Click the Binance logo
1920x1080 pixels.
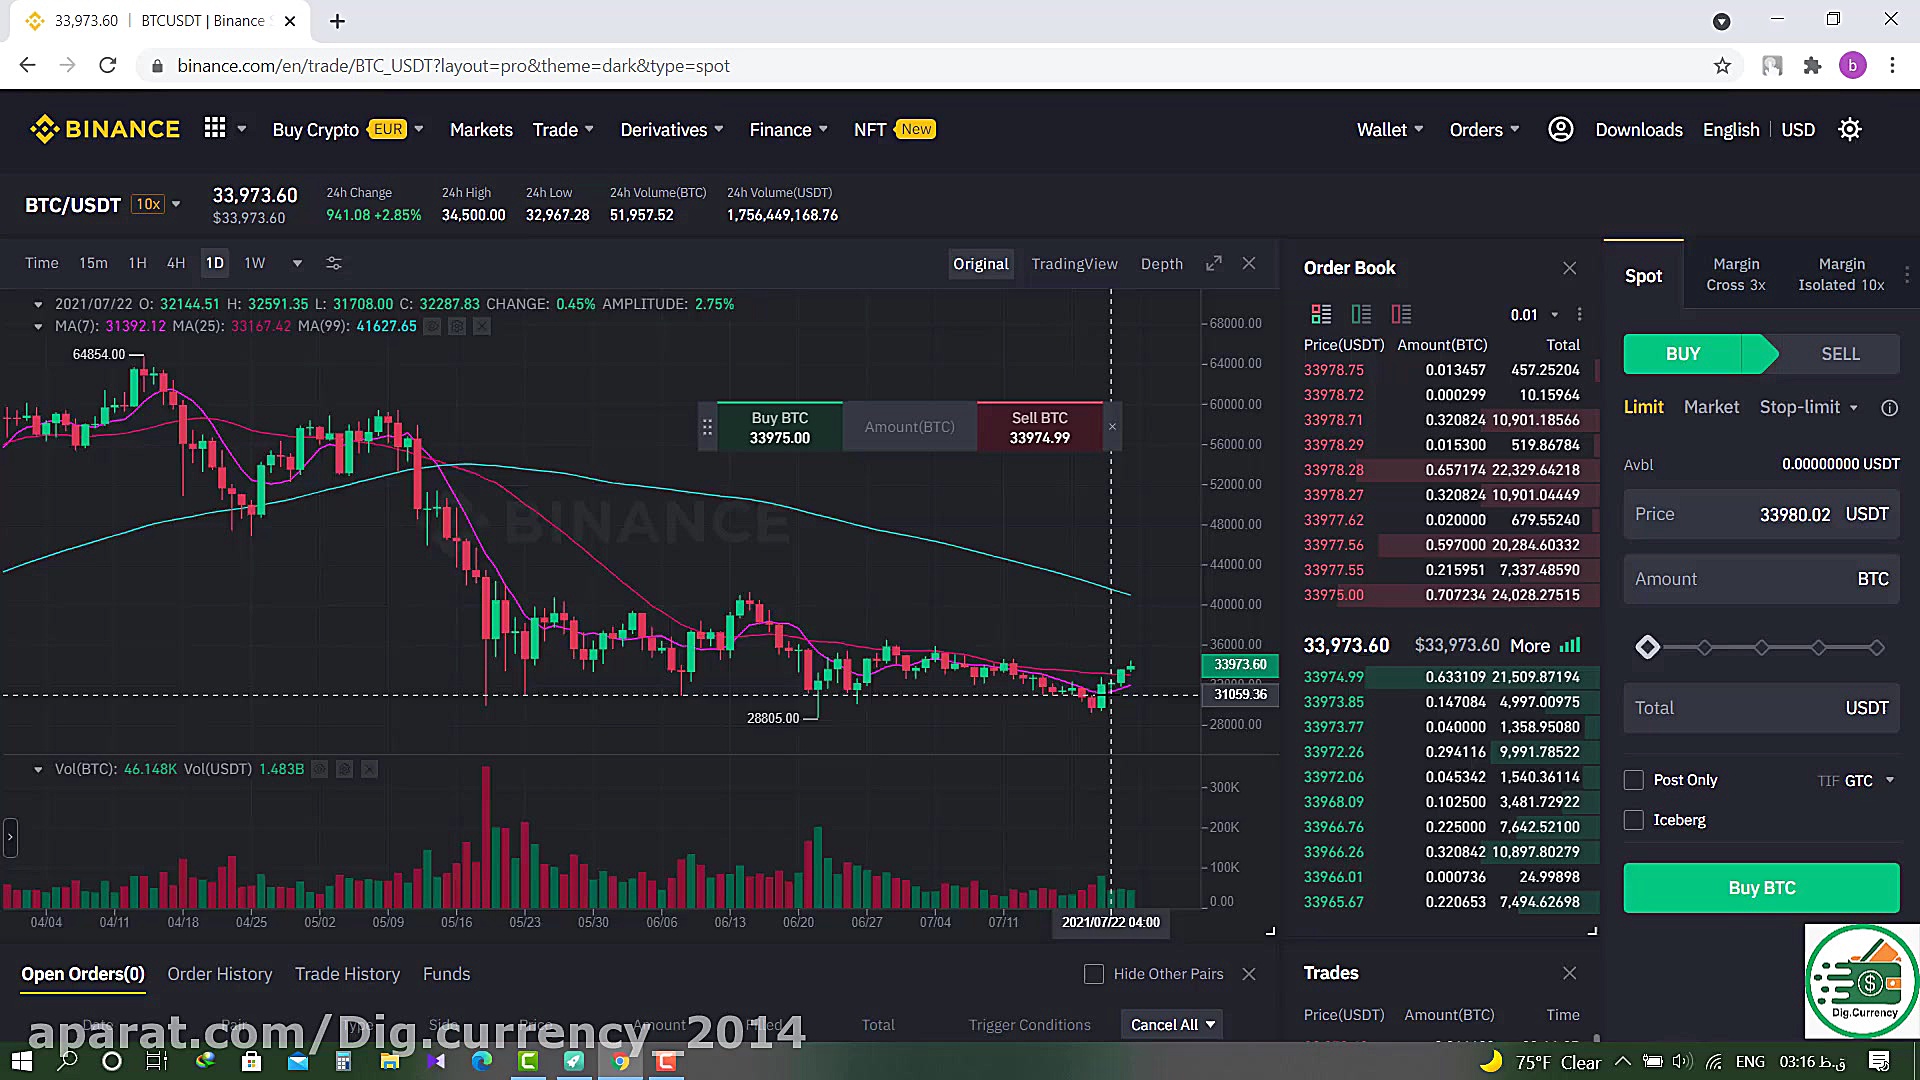point(105,129)
